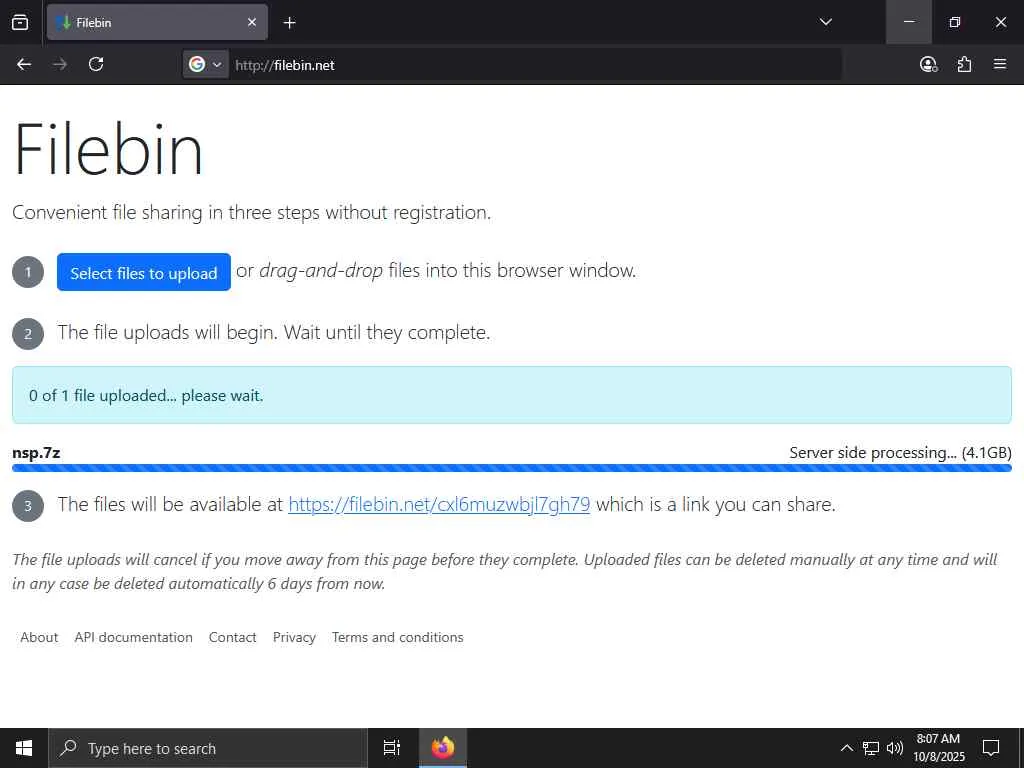Click the nsp.7z file name
Viewport: 1024px width, 768px height.
36,453
